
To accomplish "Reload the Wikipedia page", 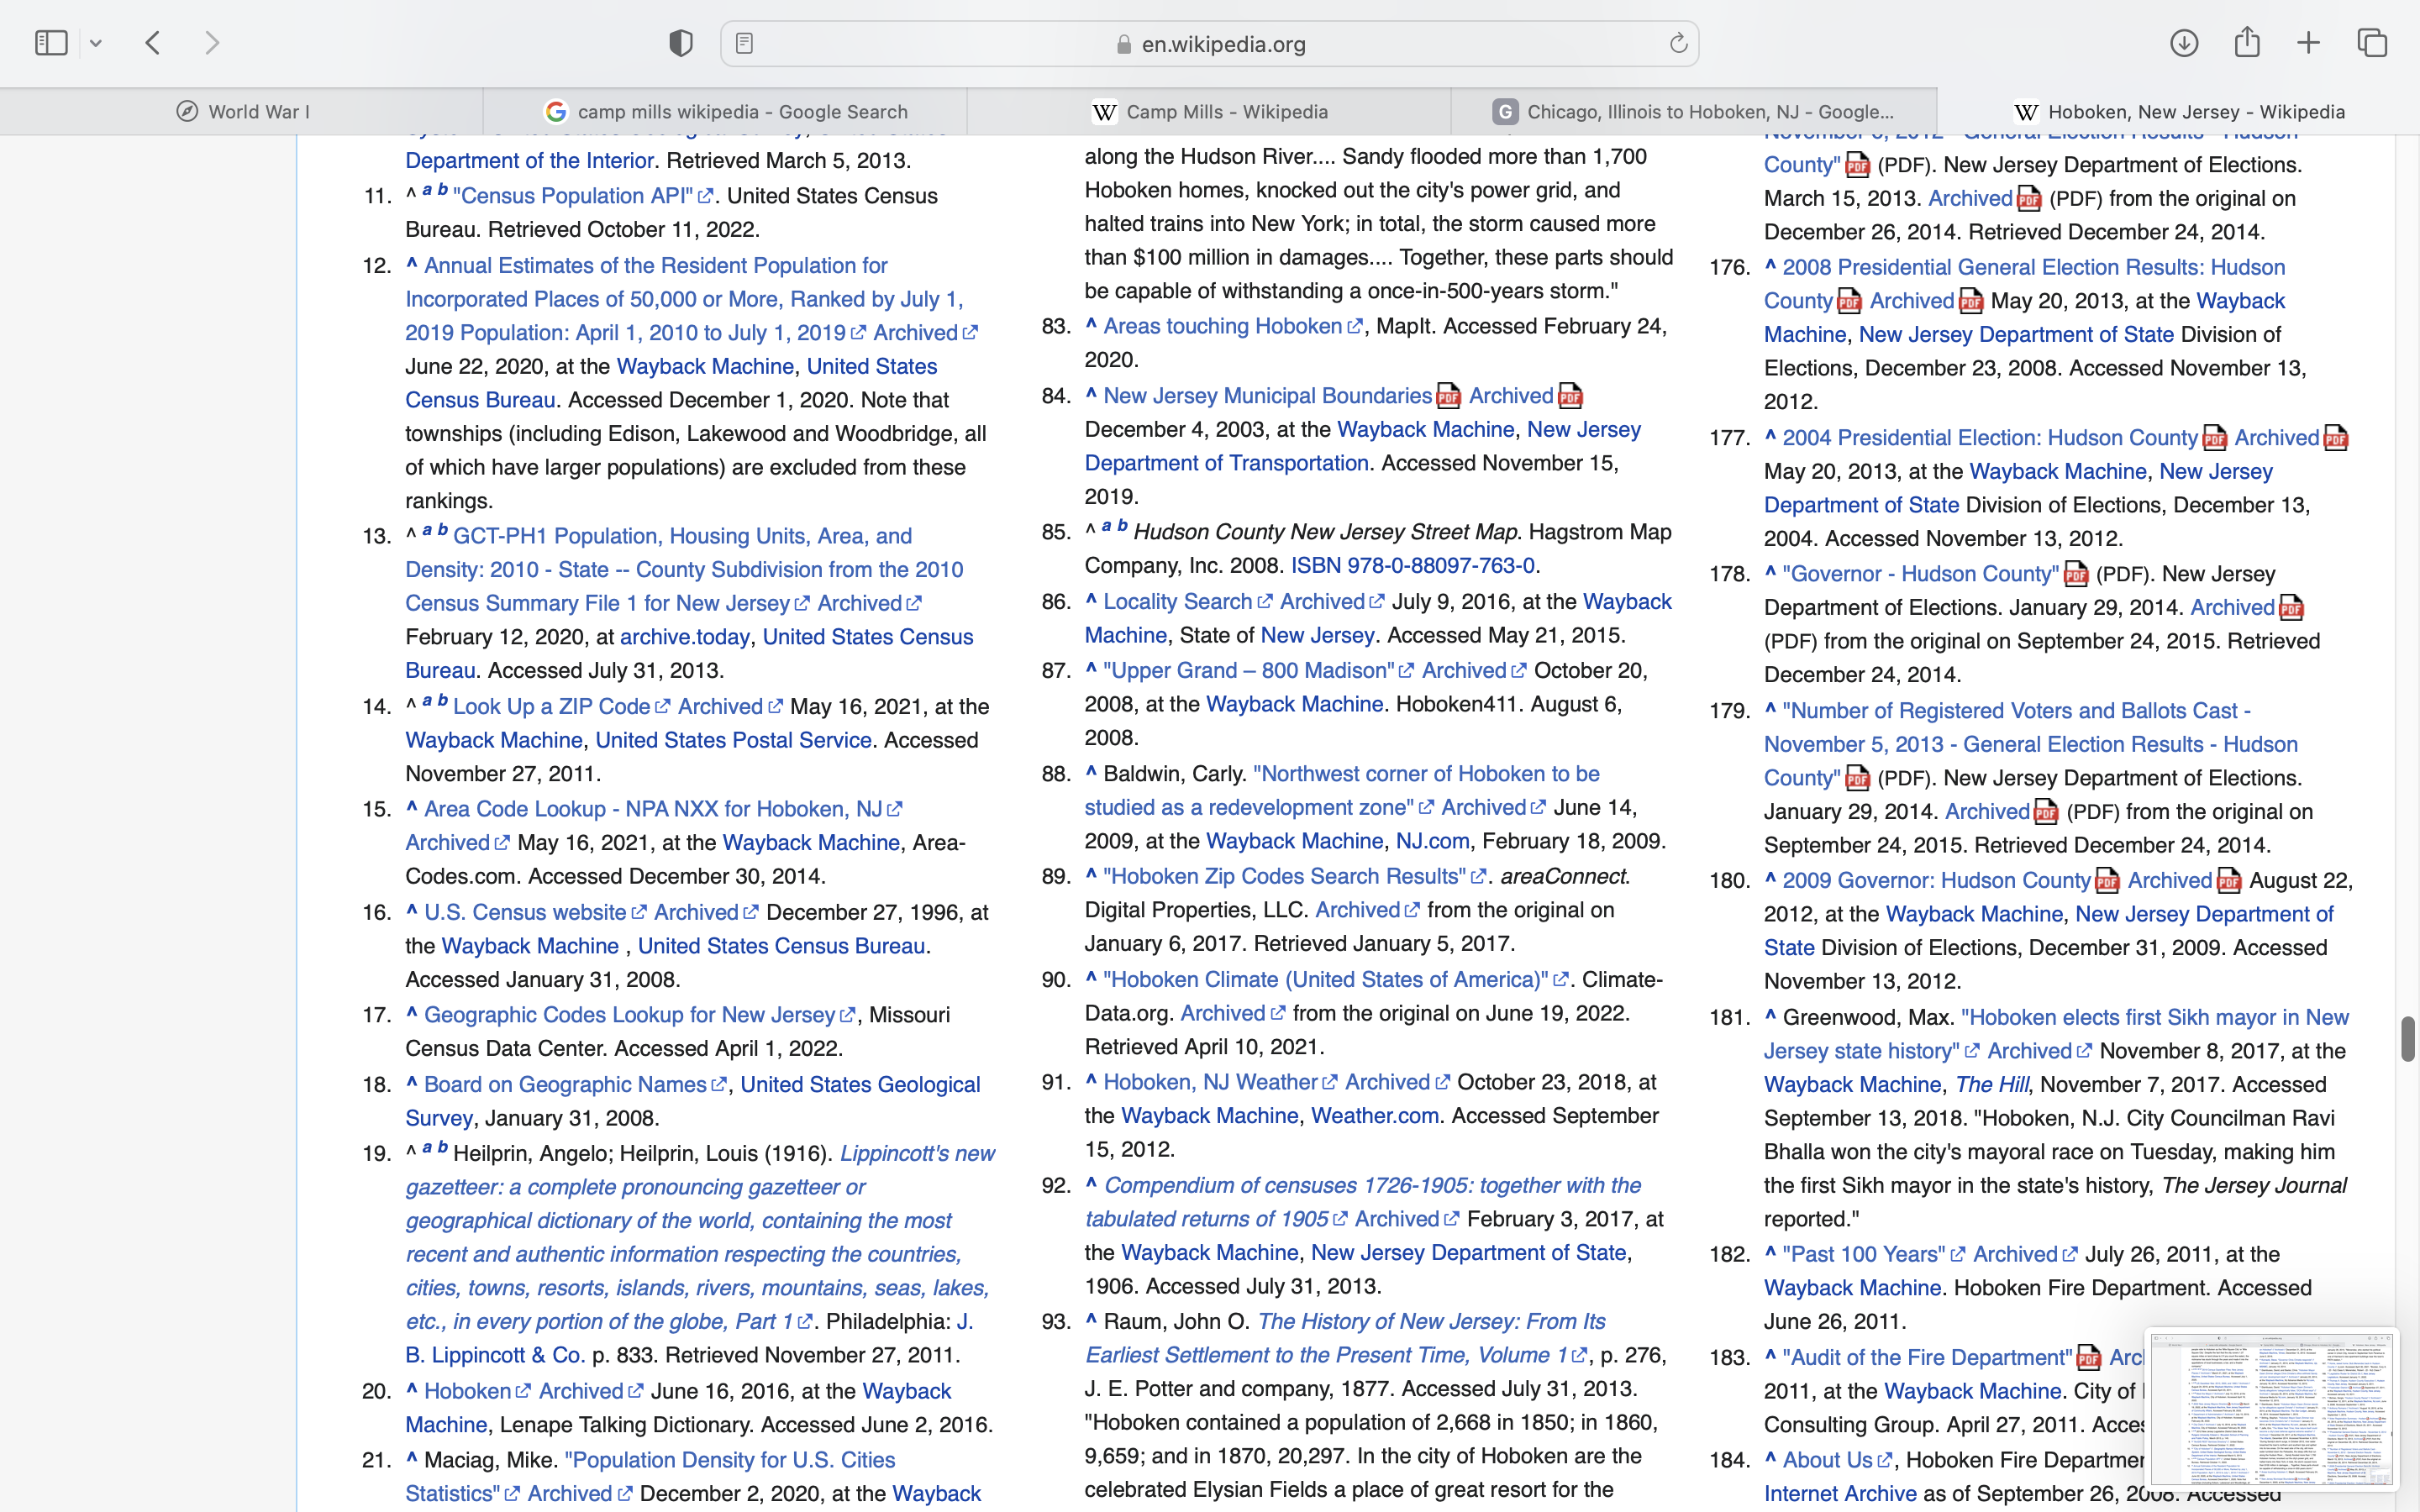I will tap(1678, 43).
